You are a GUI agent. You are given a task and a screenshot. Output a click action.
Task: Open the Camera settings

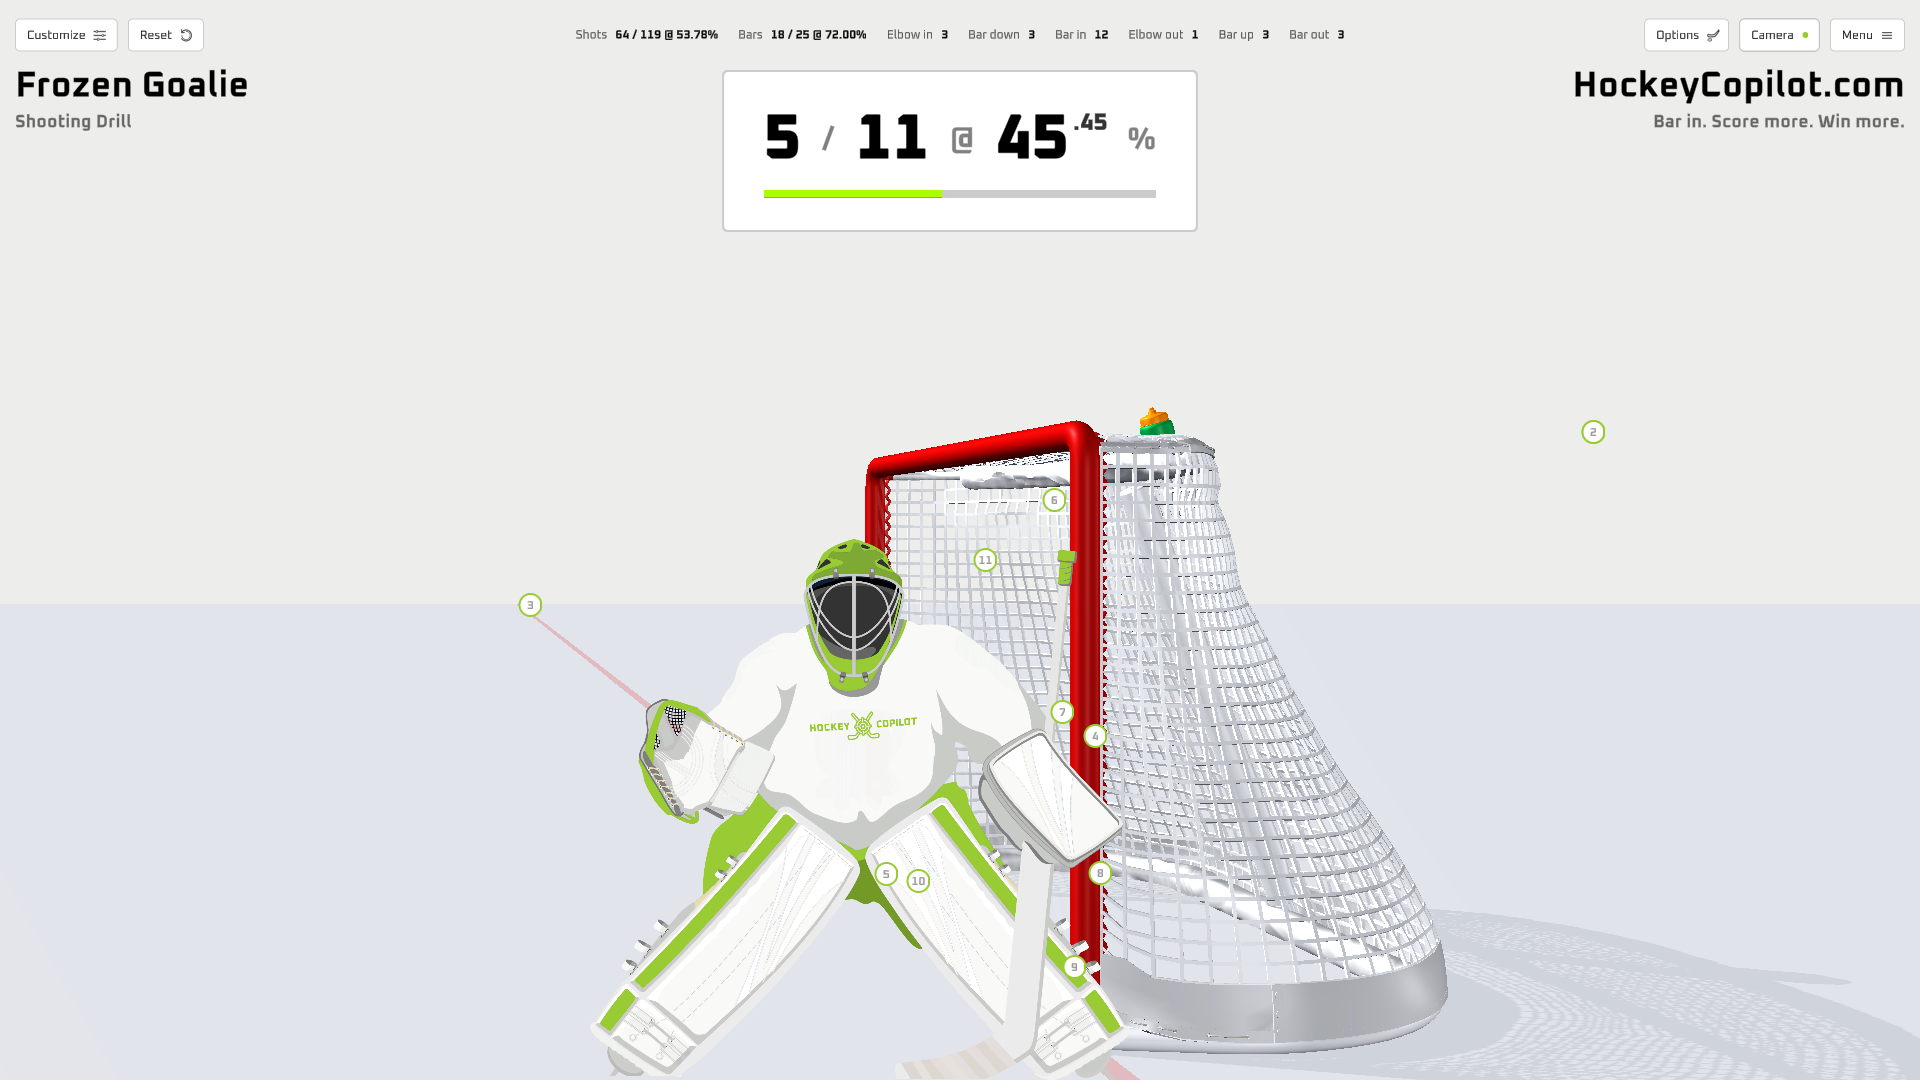[1778, 34]
